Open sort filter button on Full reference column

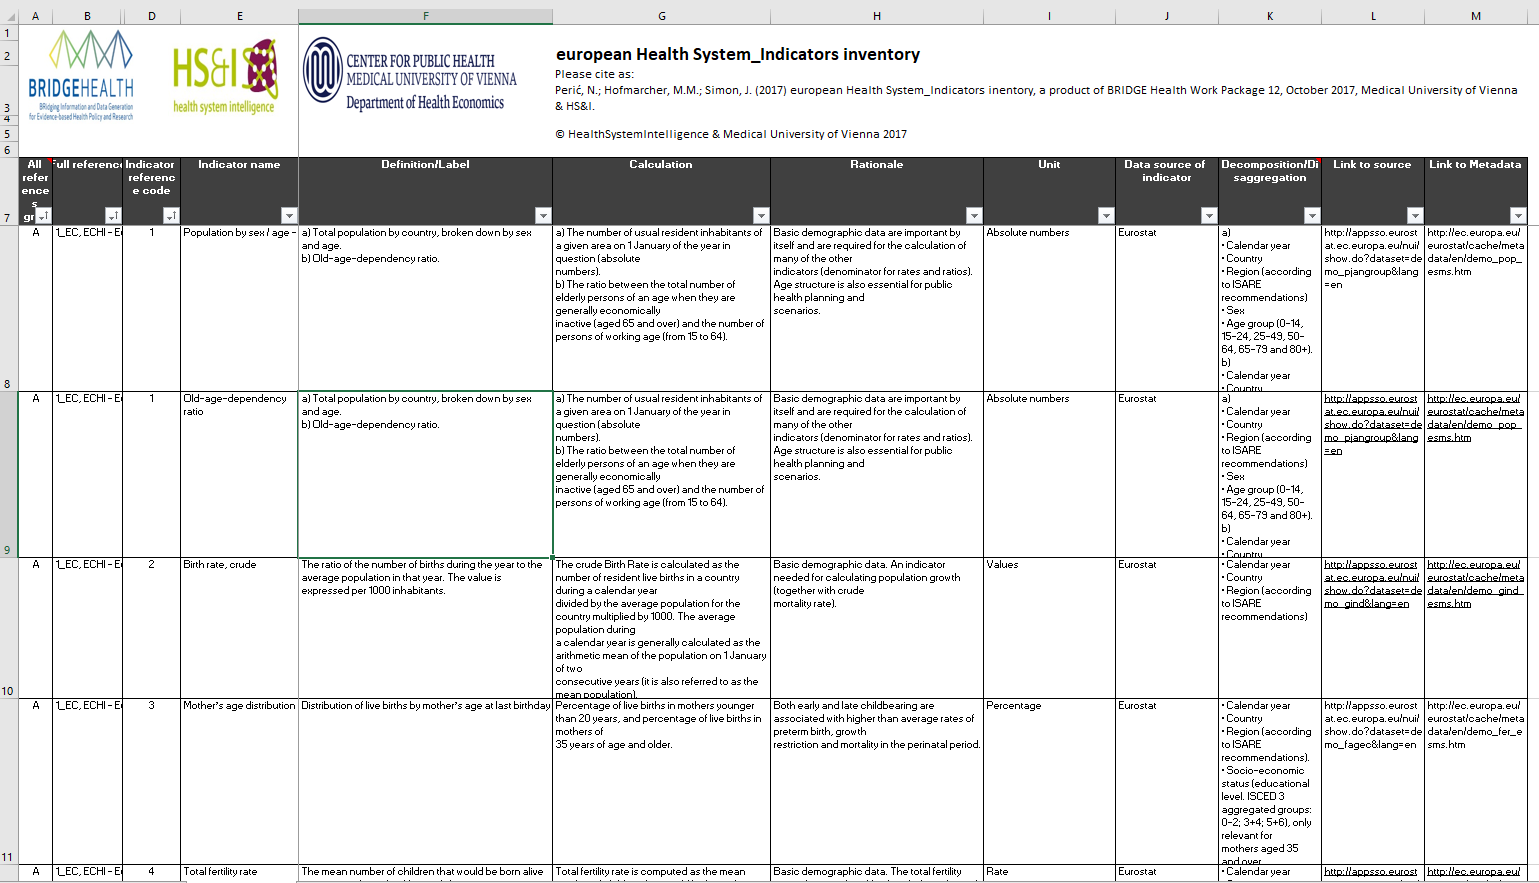pos(113,216)
